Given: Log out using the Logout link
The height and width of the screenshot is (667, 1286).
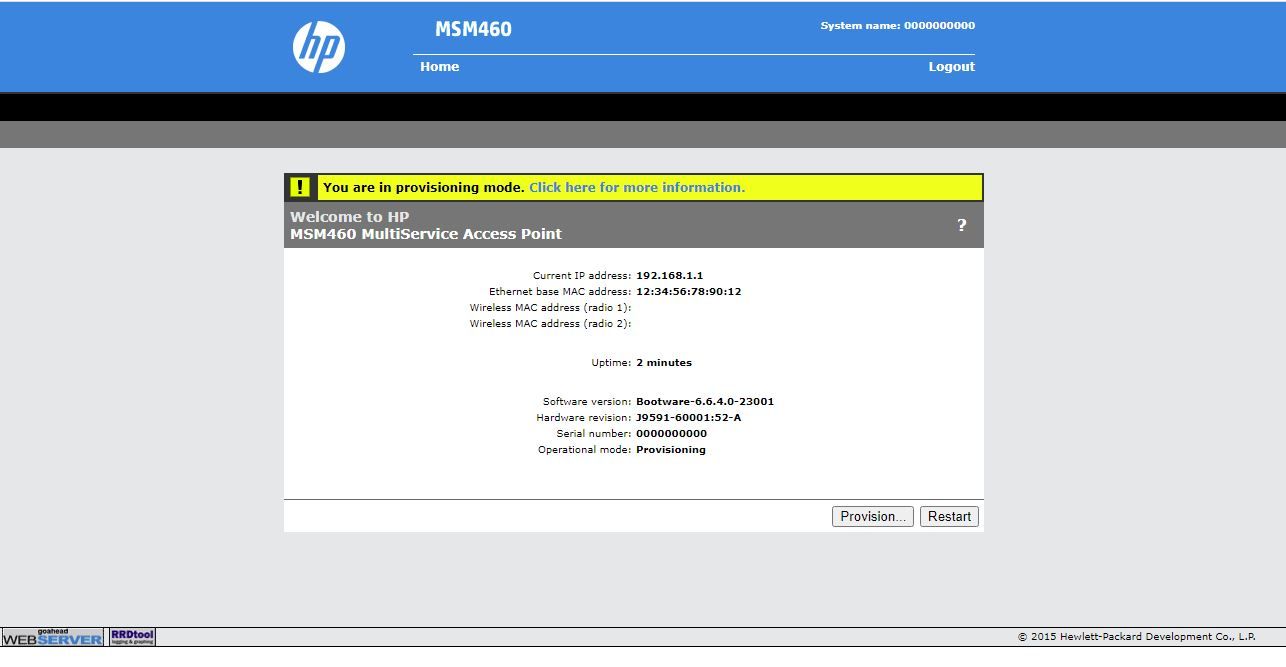Looking at the screenshot, I should [951, 67].
